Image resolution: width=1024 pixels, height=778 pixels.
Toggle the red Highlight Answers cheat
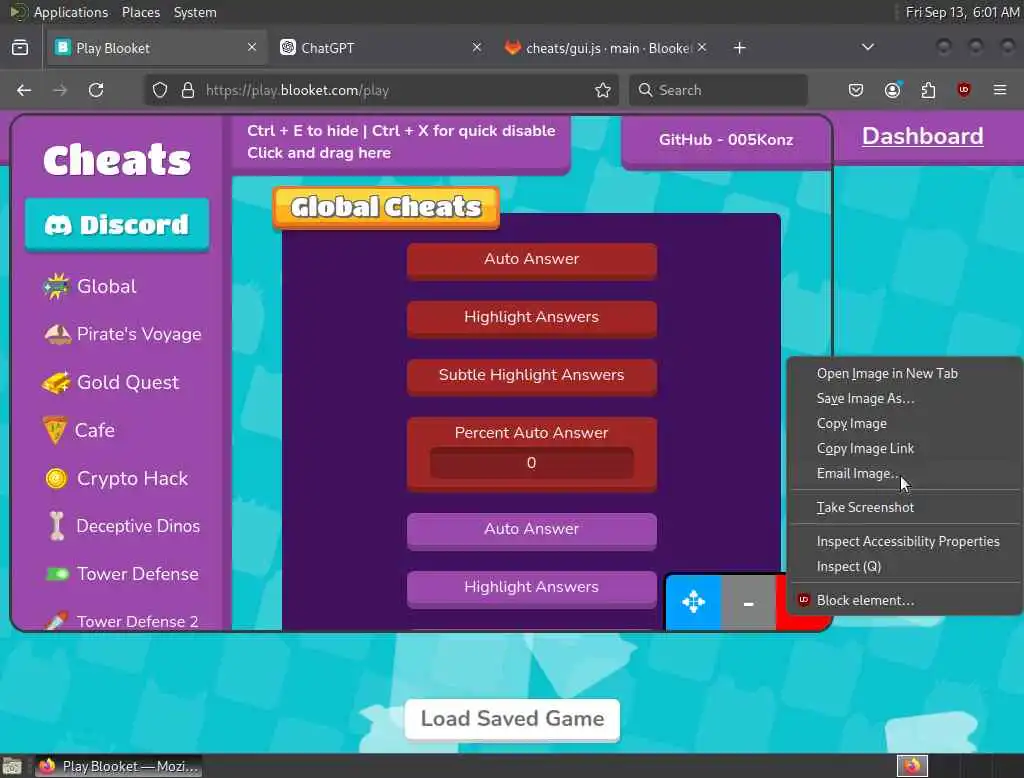pyautogui.click(x=532, y=319)
